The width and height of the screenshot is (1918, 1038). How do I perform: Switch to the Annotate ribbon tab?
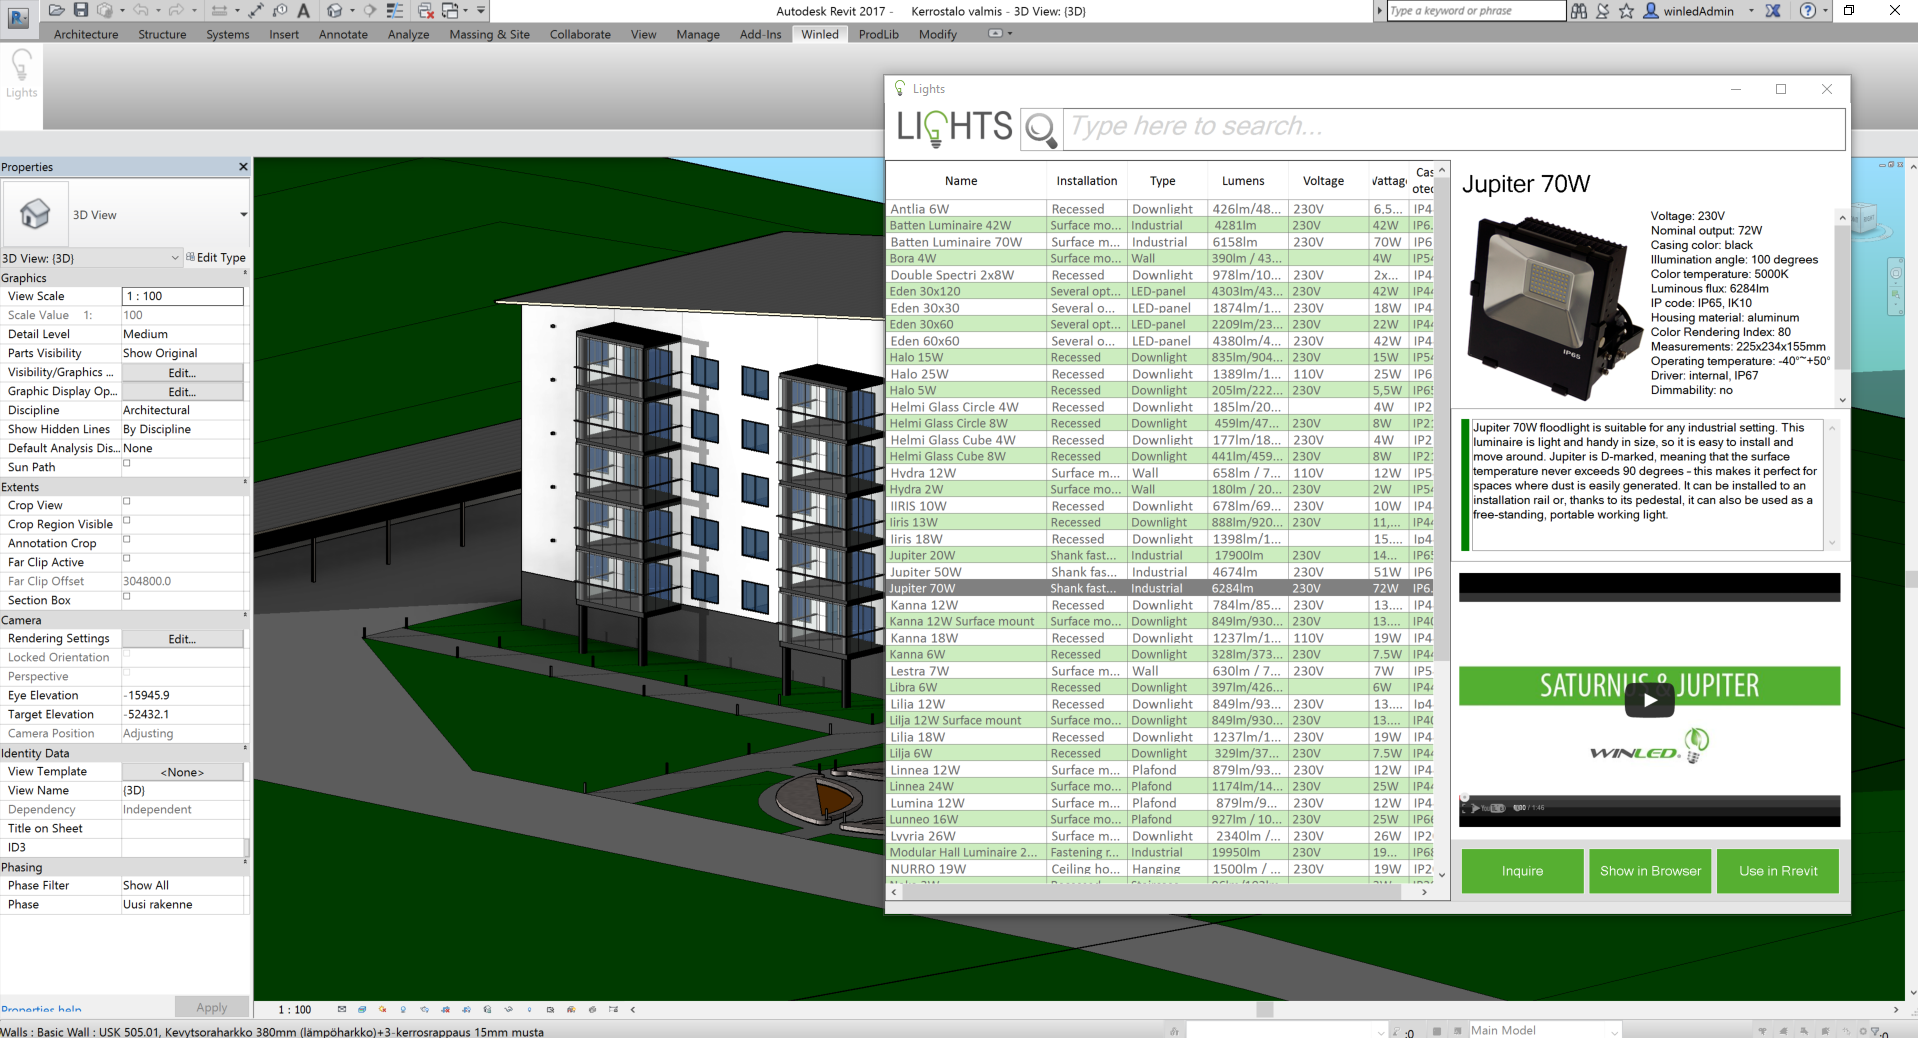click(343, 34)
